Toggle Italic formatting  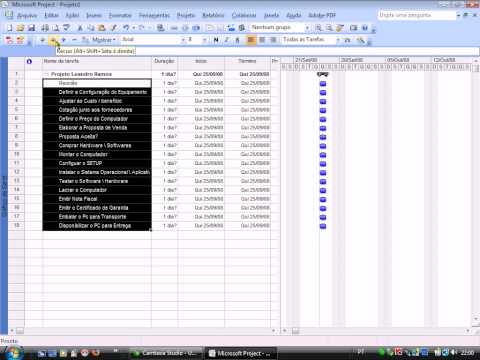click(x=227, y=40)
